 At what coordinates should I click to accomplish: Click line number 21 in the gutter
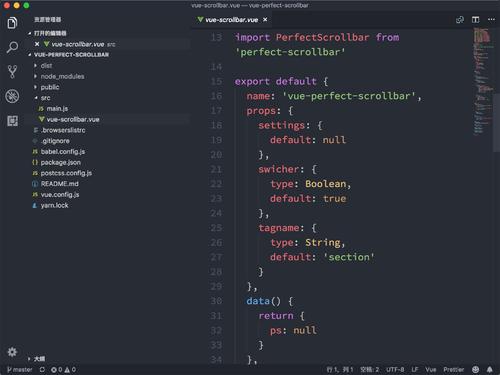(216, 169)
